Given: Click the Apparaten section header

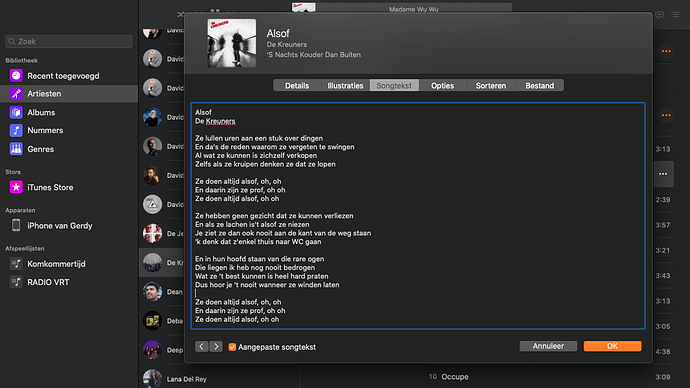Looking at the screenshot, I should click(x=20, y=210).
